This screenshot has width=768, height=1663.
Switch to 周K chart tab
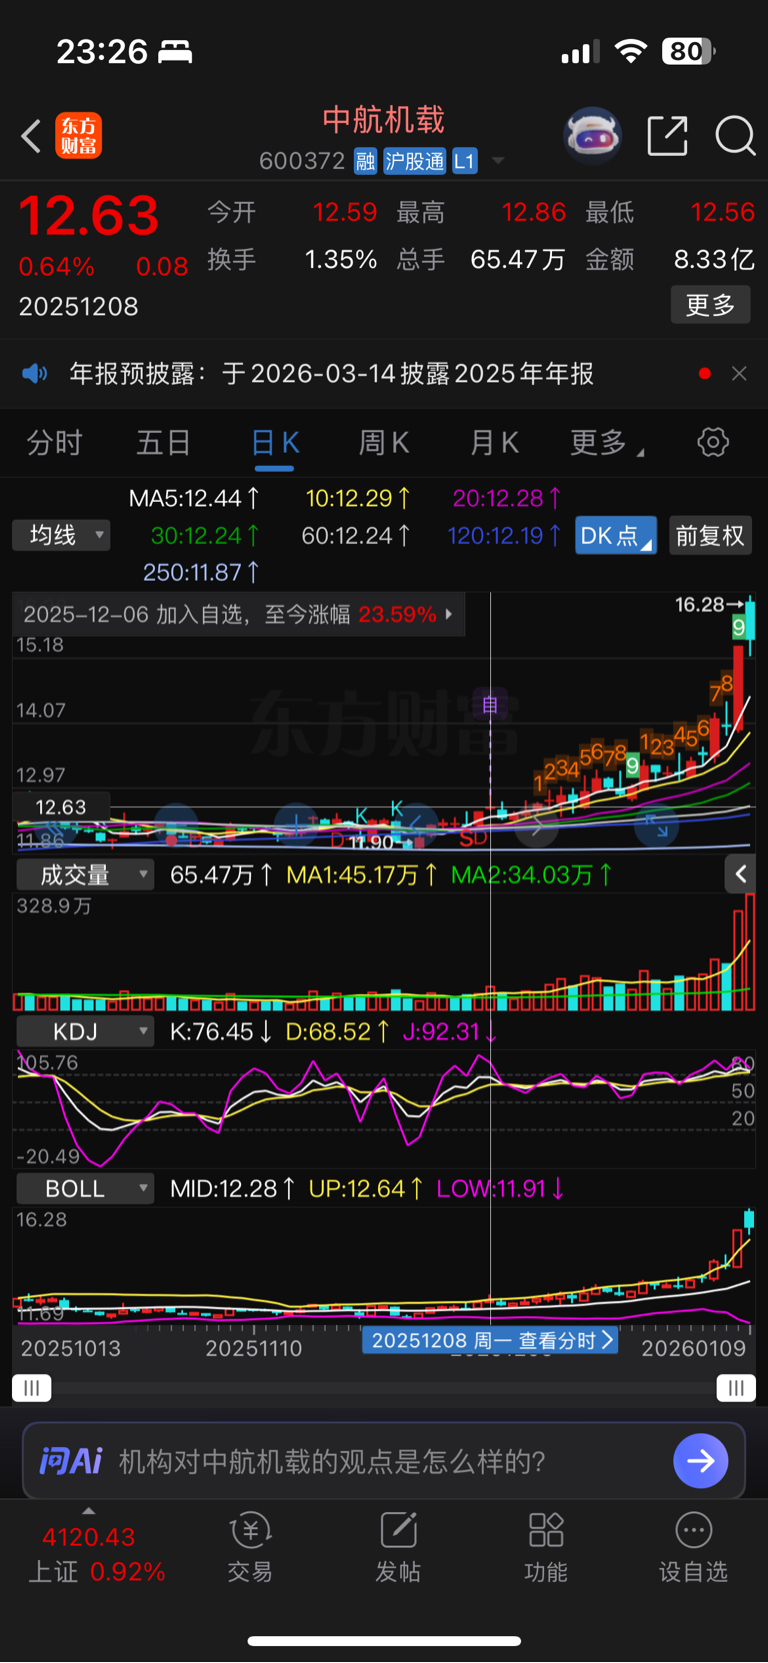384,442
